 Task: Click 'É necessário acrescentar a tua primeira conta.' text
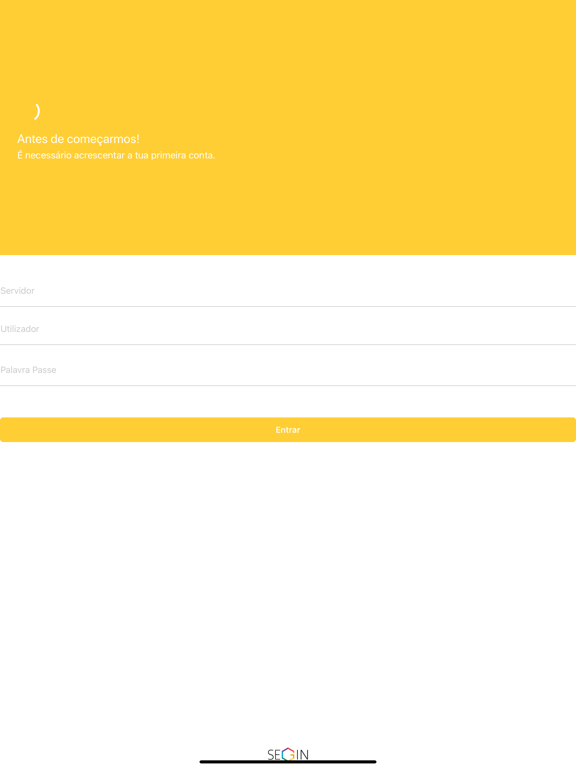116,155
